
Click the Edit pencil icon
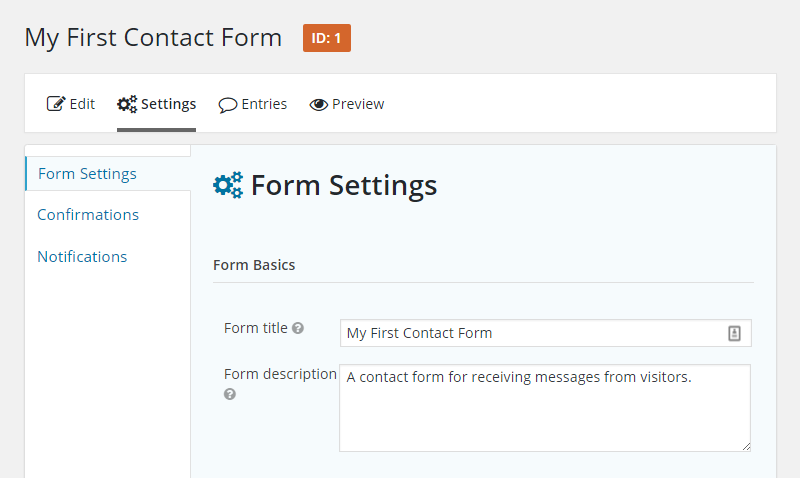(56, 104)
